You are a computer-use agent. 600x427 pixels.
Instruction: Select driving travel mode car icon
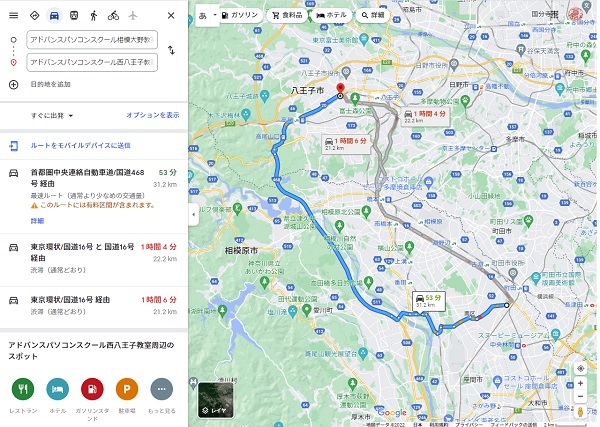(54, 16)
